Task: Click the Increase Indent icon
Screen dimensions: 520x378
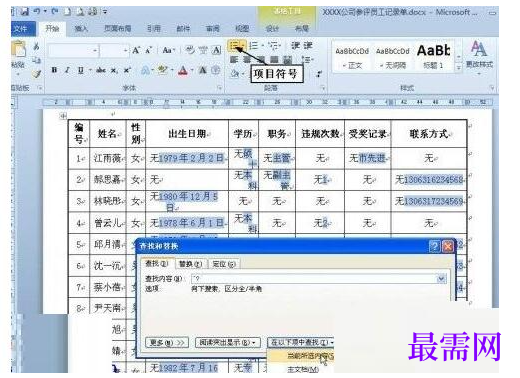Action: [308, 46]
